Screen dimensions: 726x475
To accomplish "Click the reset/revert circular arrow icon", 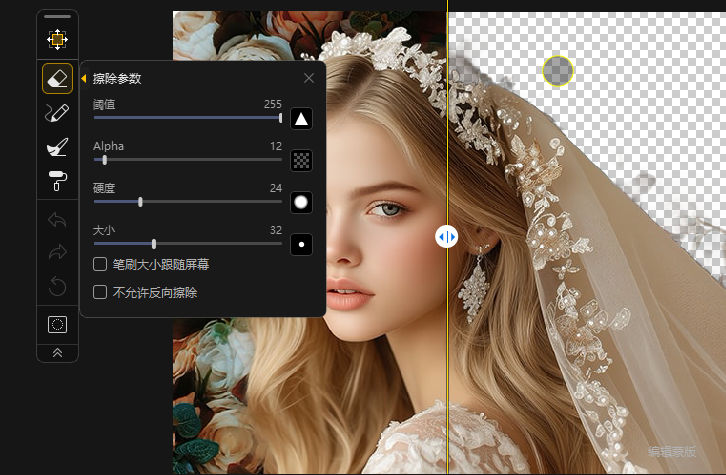I will (x=57, y=287).
